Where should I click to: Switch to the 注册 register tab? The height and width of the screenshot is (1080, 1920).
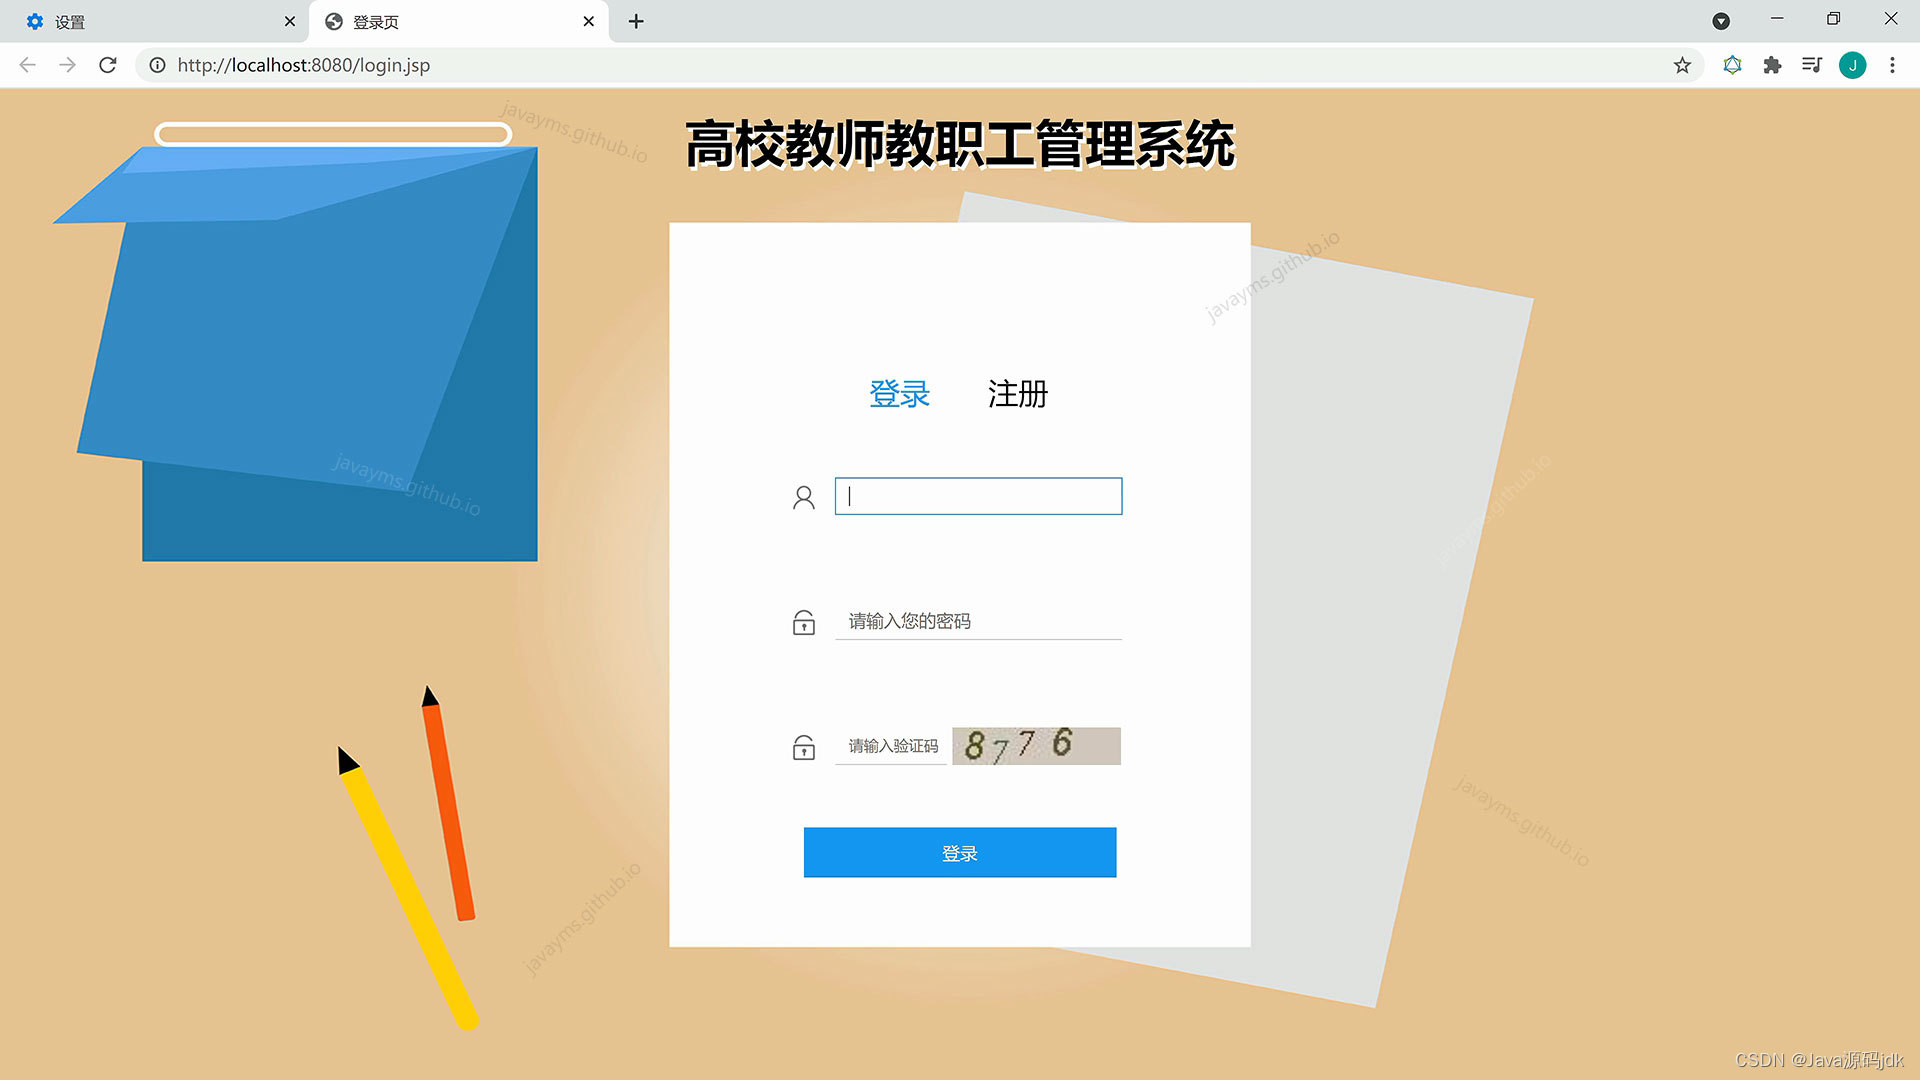1017,394
